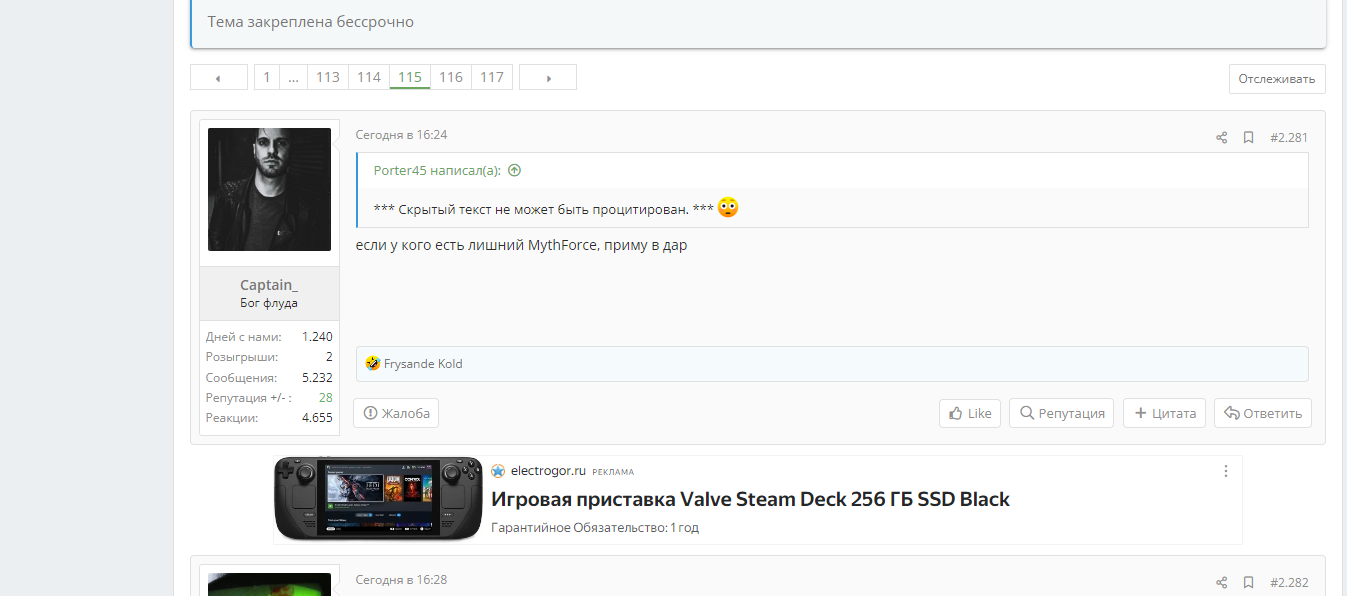Click Розыгрыши count 2
This screenshot has width=1347, height=596.
pyautogui.click(x=329, y=357)
